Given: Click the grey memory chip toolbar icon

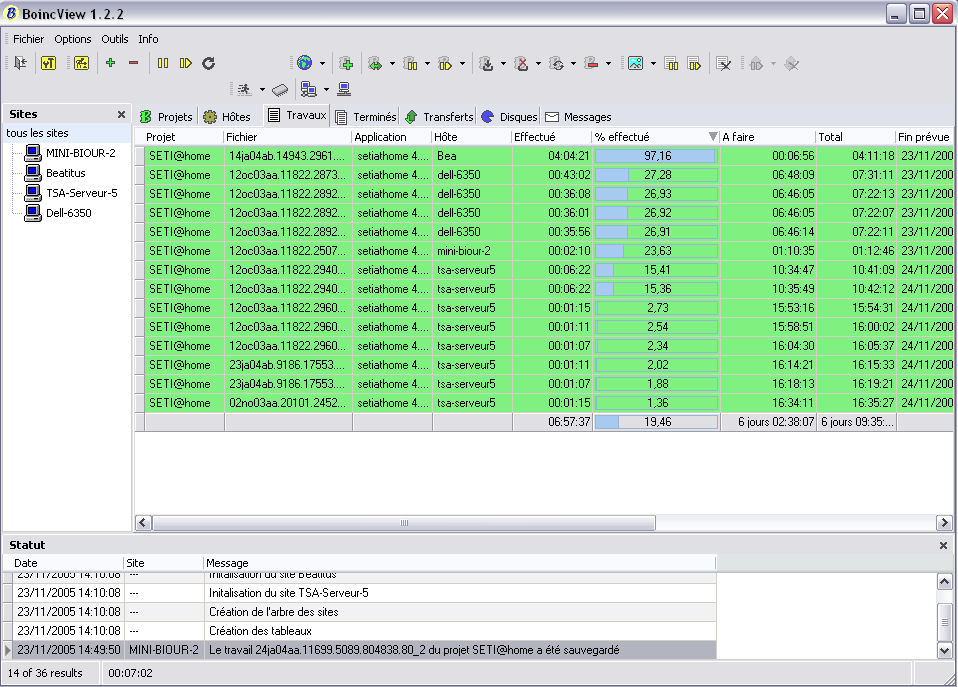Looking at the screenshot, I should point(280,90).
